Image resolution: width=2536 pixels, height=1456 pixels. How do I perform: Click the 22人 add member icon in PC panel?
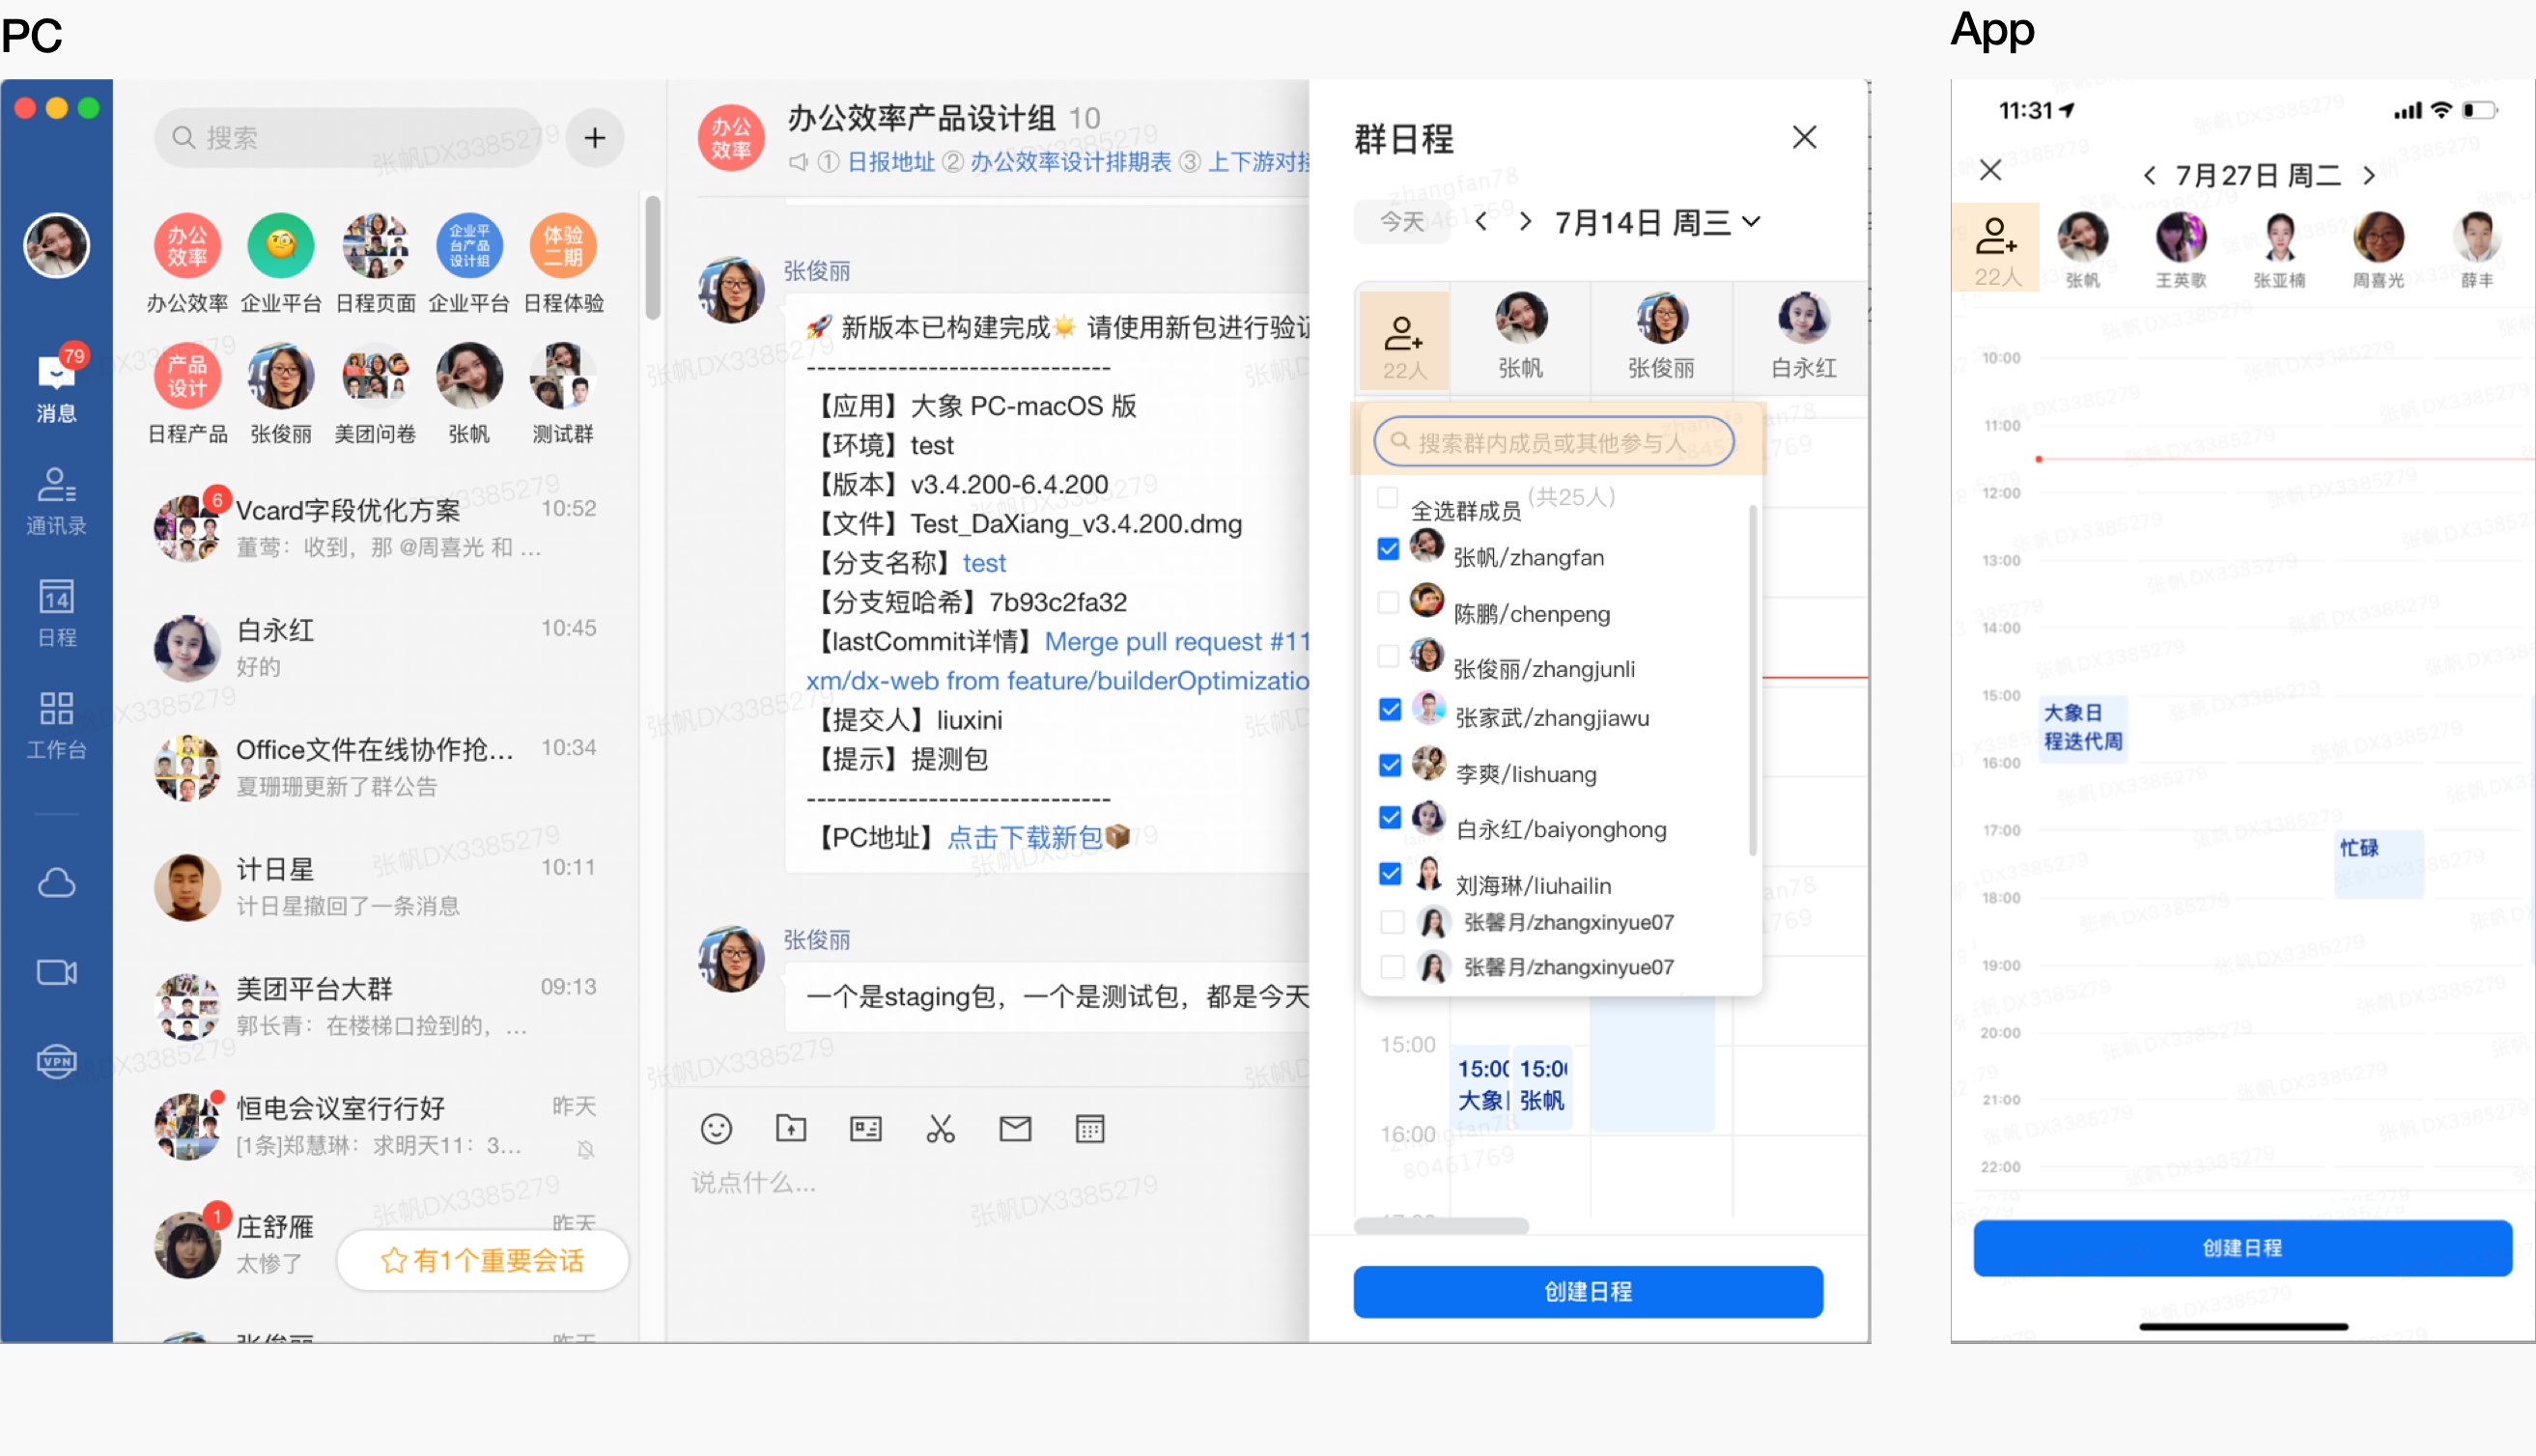[1404, 343]
